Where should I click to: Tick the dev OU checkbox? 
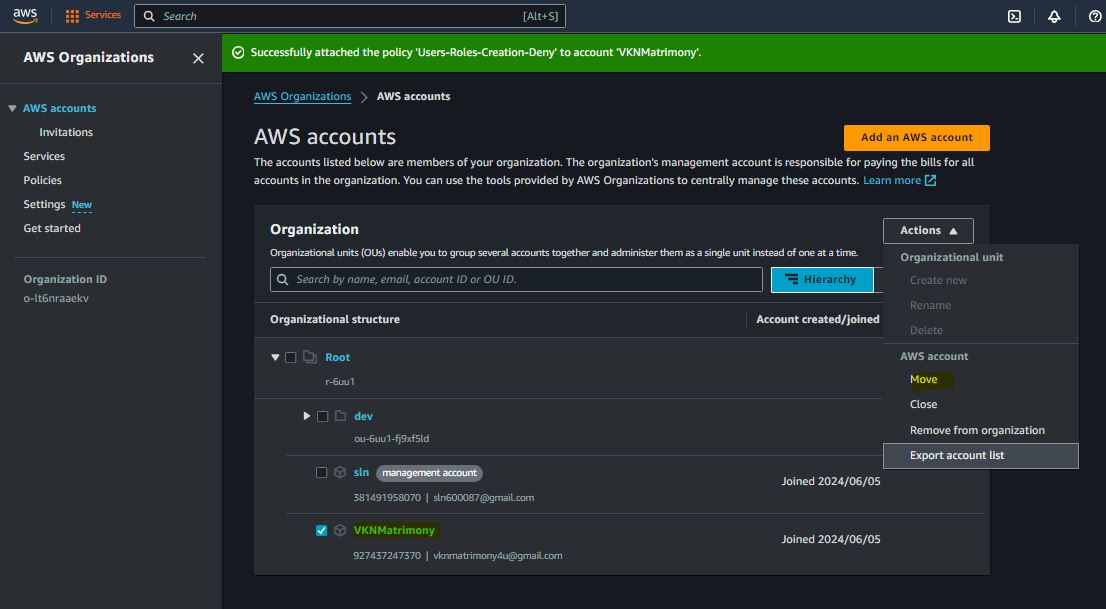coord(322,416)
